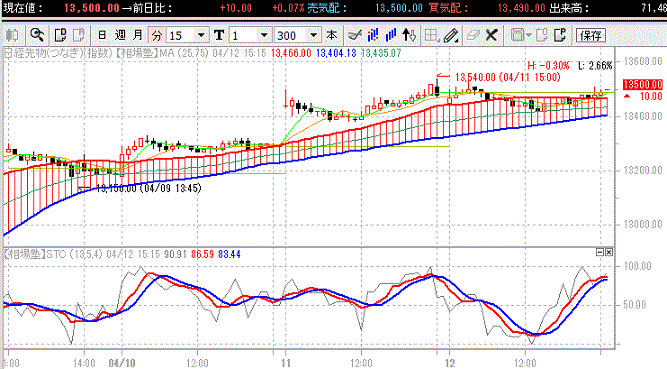
Task: Click the L: 2.66% label
Action: pos(595,66)
